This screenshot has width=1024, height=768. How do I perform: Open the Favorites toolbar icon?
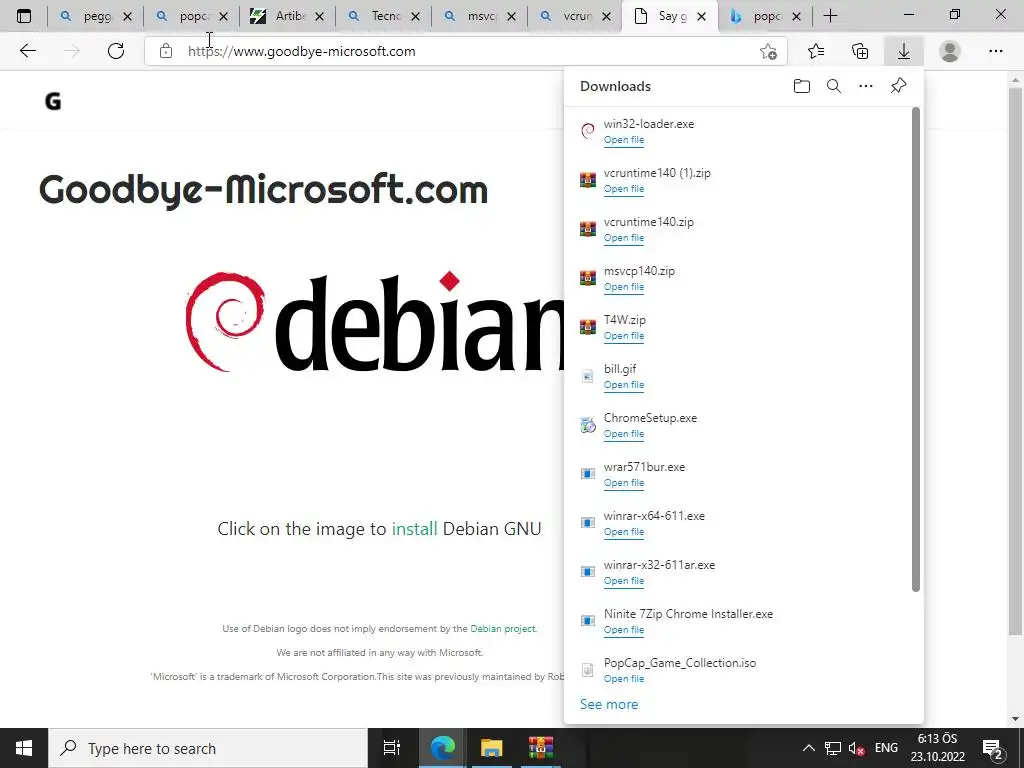coord(816,51)
